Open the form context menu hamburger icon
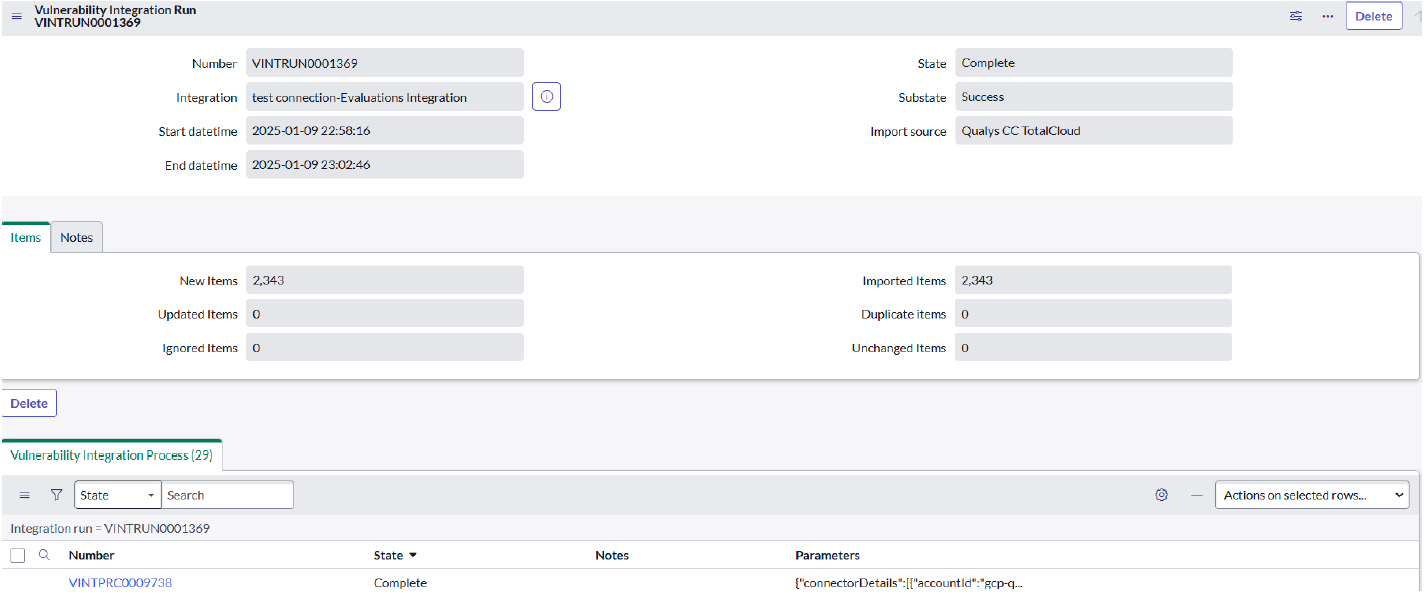Screen dimensions: 1425x600 point(16,16)
